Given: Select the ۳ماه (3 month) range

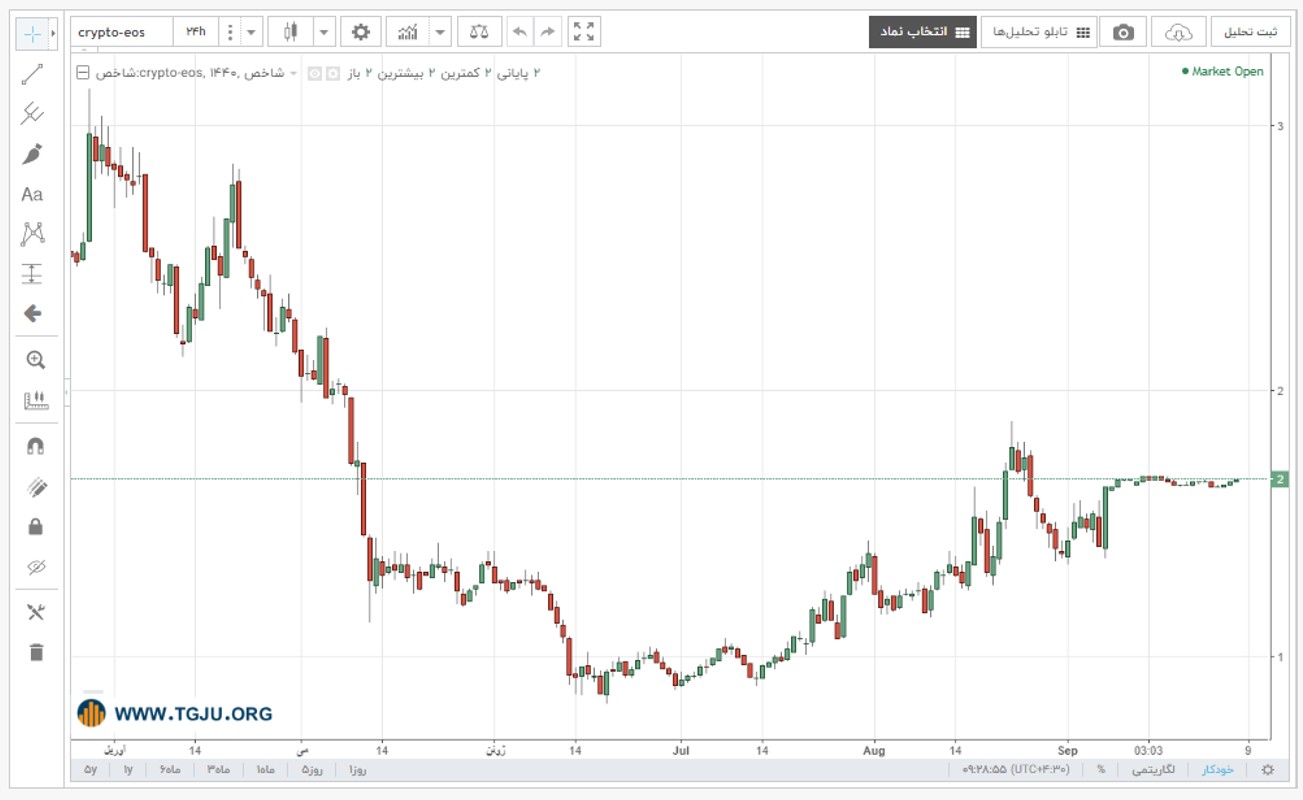Looking at the screenshot, I should 218,769.
